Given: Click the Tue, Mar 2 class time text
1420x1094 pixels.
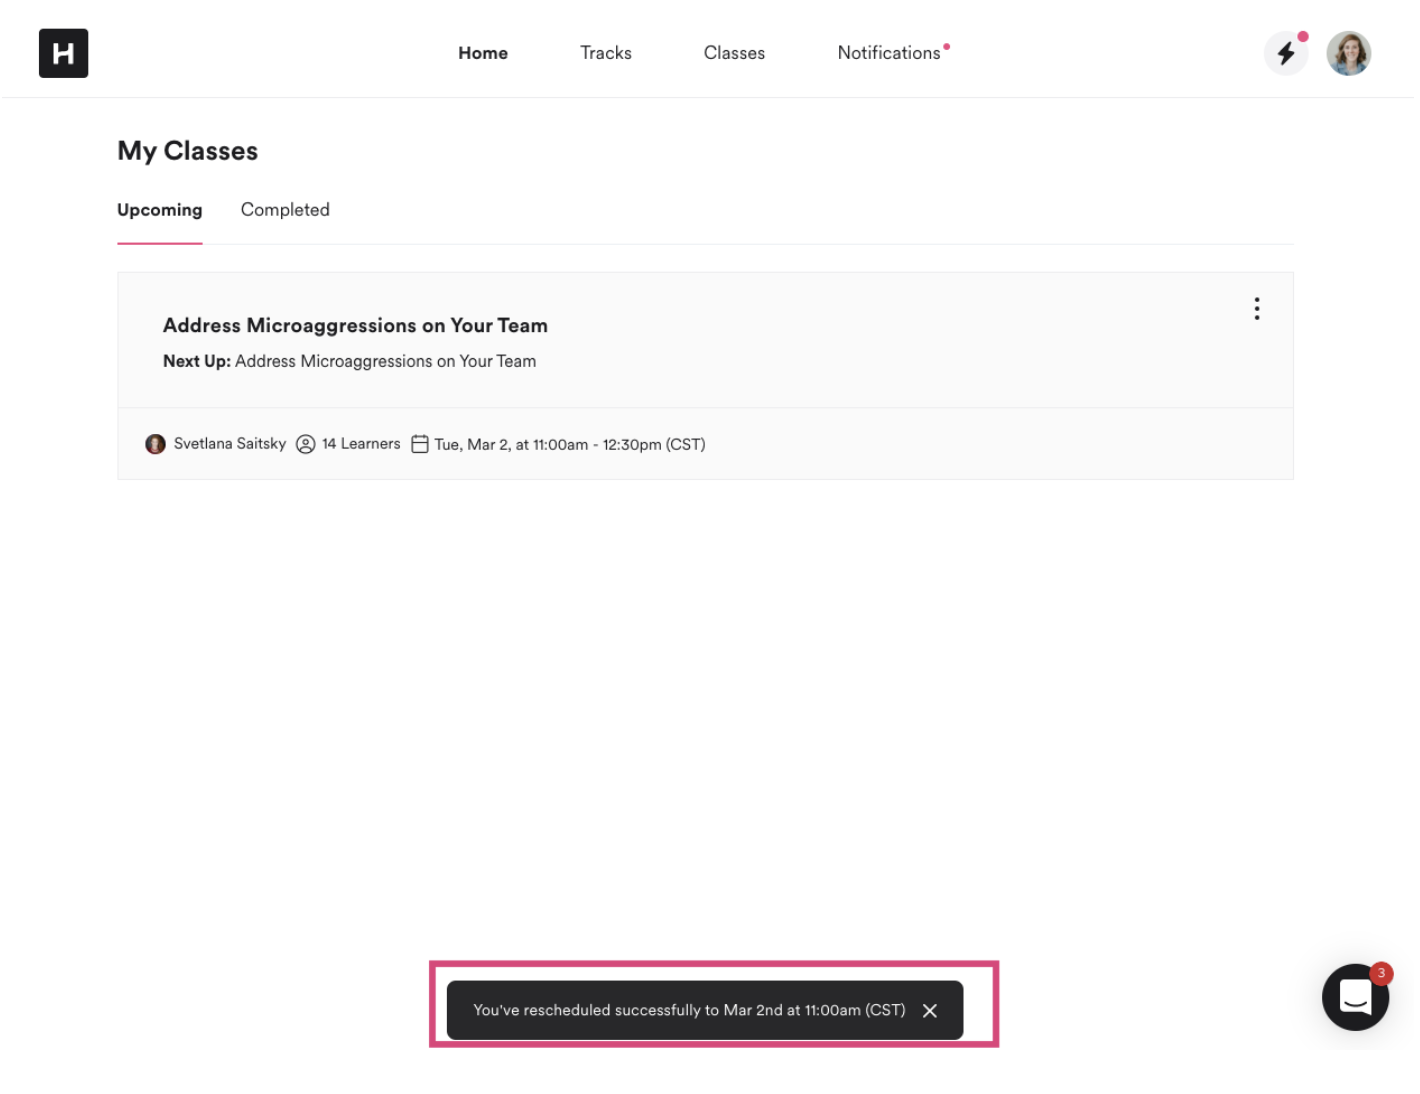Looking at the screenshot, I should pyautogui.click(x=570, y=444).
